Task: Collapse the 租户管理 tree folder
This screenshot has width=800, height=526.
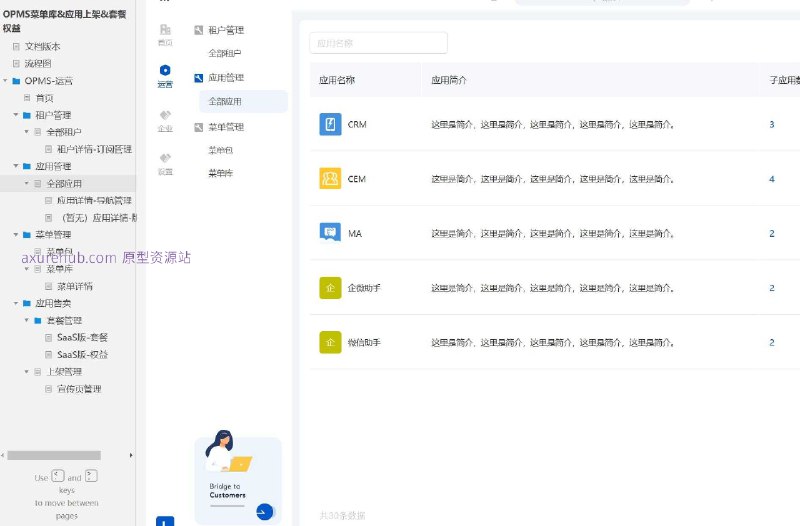Action: coord(16,115)
